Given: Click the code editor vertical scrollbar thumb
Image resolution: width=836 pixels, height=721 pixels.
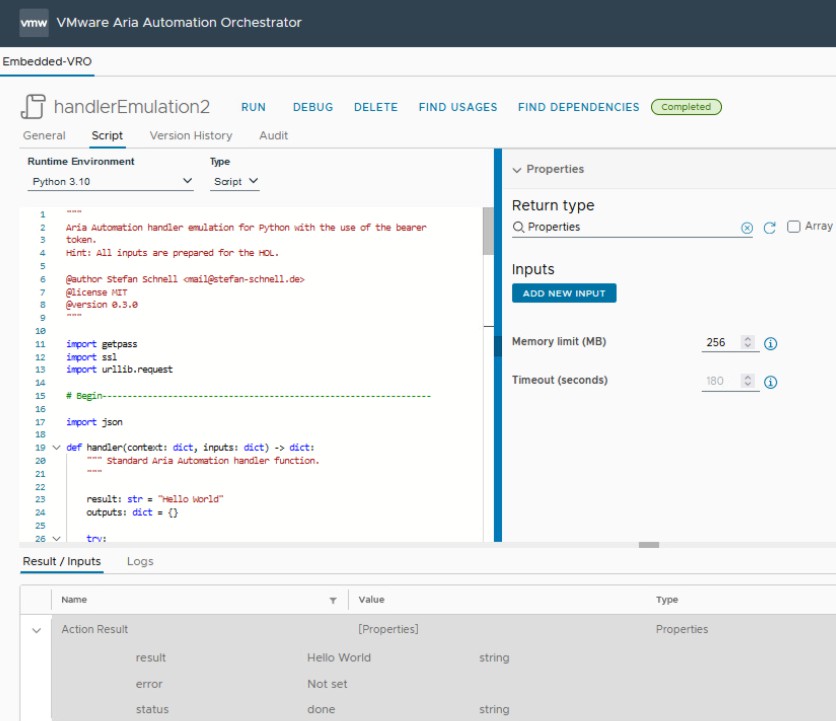Looking at the screenshot, I should tap(488, 231).
